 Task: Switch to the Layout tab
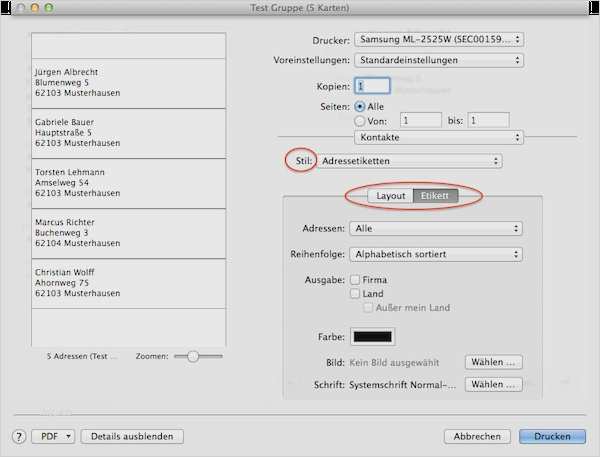(x=390, y=196)
